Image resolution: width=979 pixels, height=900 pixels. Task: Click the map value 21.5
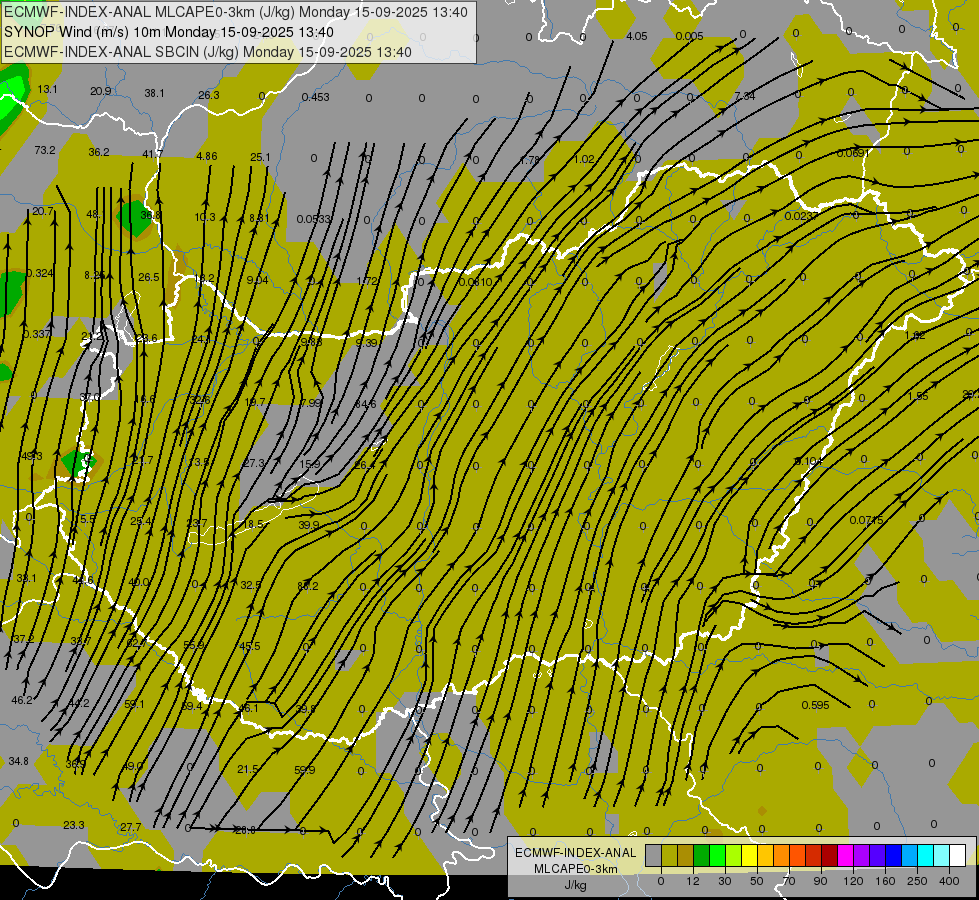point(248,769)
